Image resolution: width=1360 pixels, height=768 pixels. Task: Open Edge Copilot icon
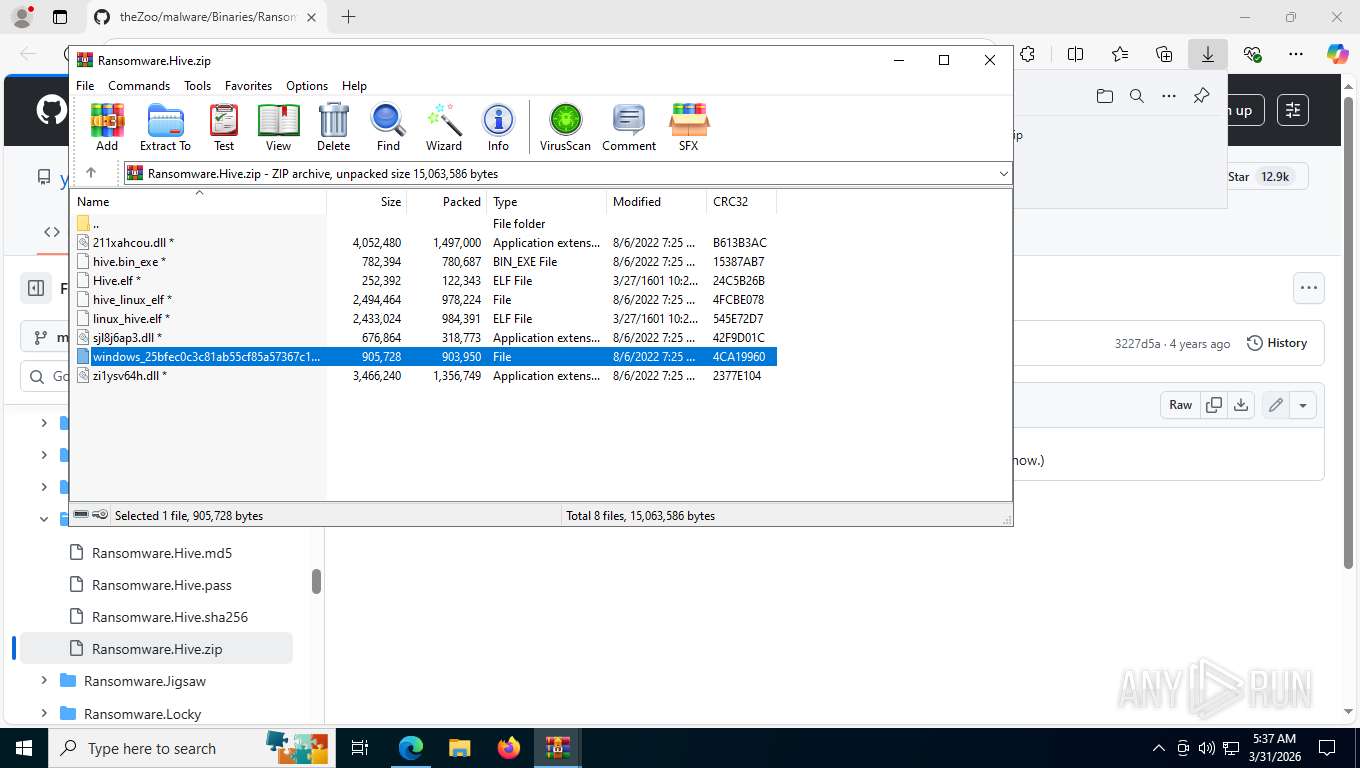point(1337,54)
